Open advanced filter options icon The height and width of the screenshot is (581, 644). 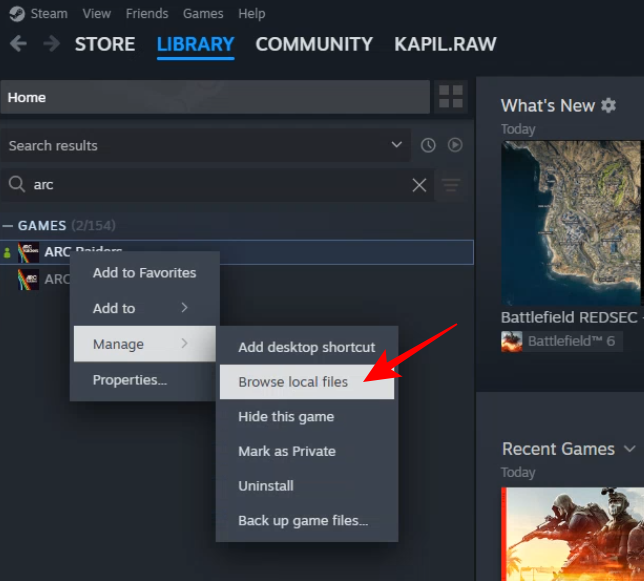pyautogui.click(x=452, y=185)
